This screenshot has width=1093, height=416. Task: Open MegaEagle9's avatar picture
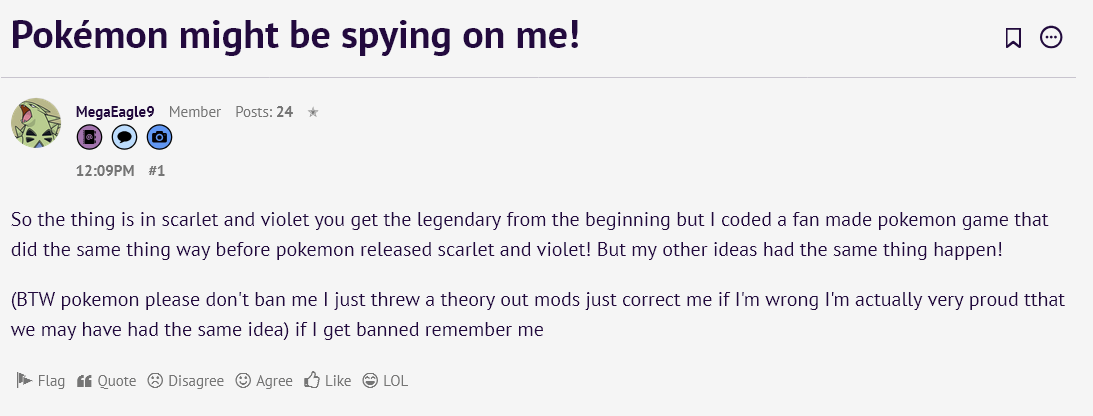tap(36, 123)
